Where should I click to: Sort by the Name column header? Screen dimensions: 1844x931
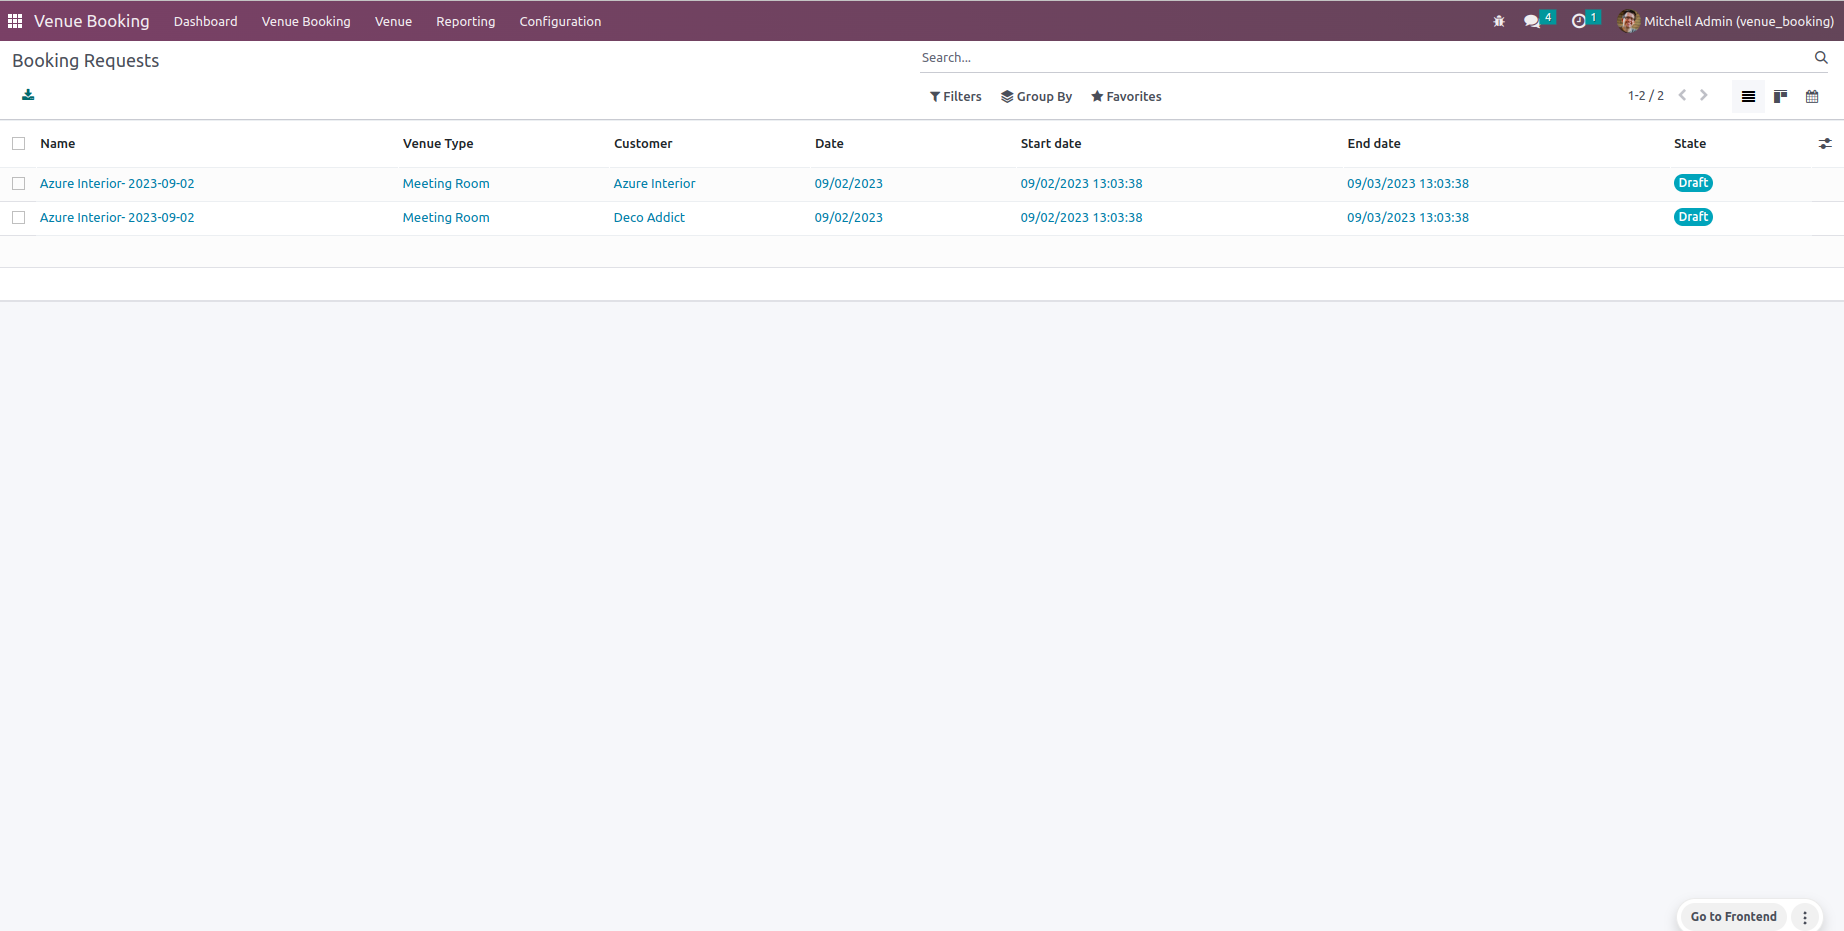58,144
